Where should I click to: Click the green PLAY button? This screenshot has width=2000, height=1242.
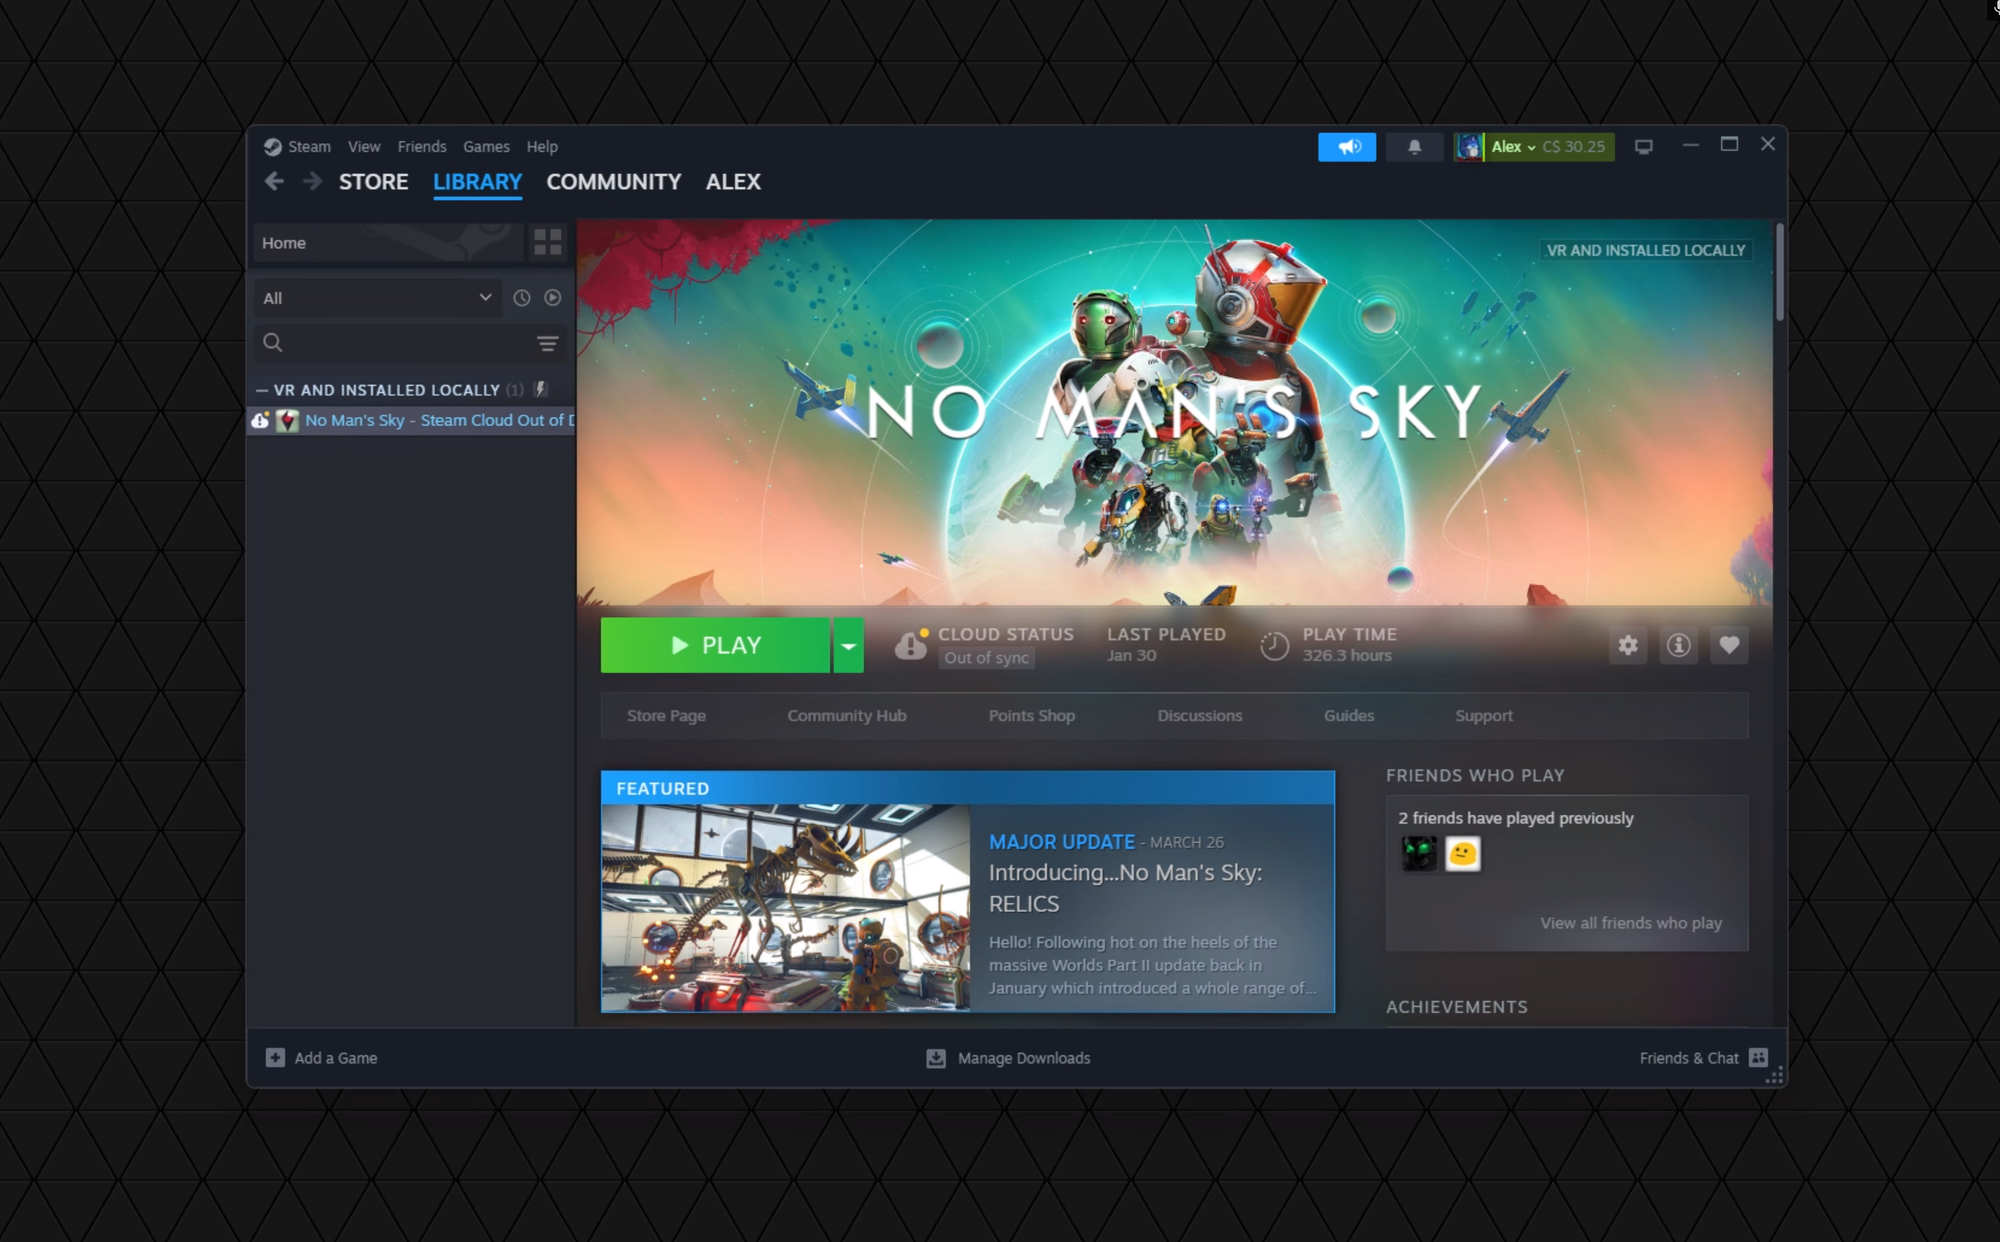point(715,645)
